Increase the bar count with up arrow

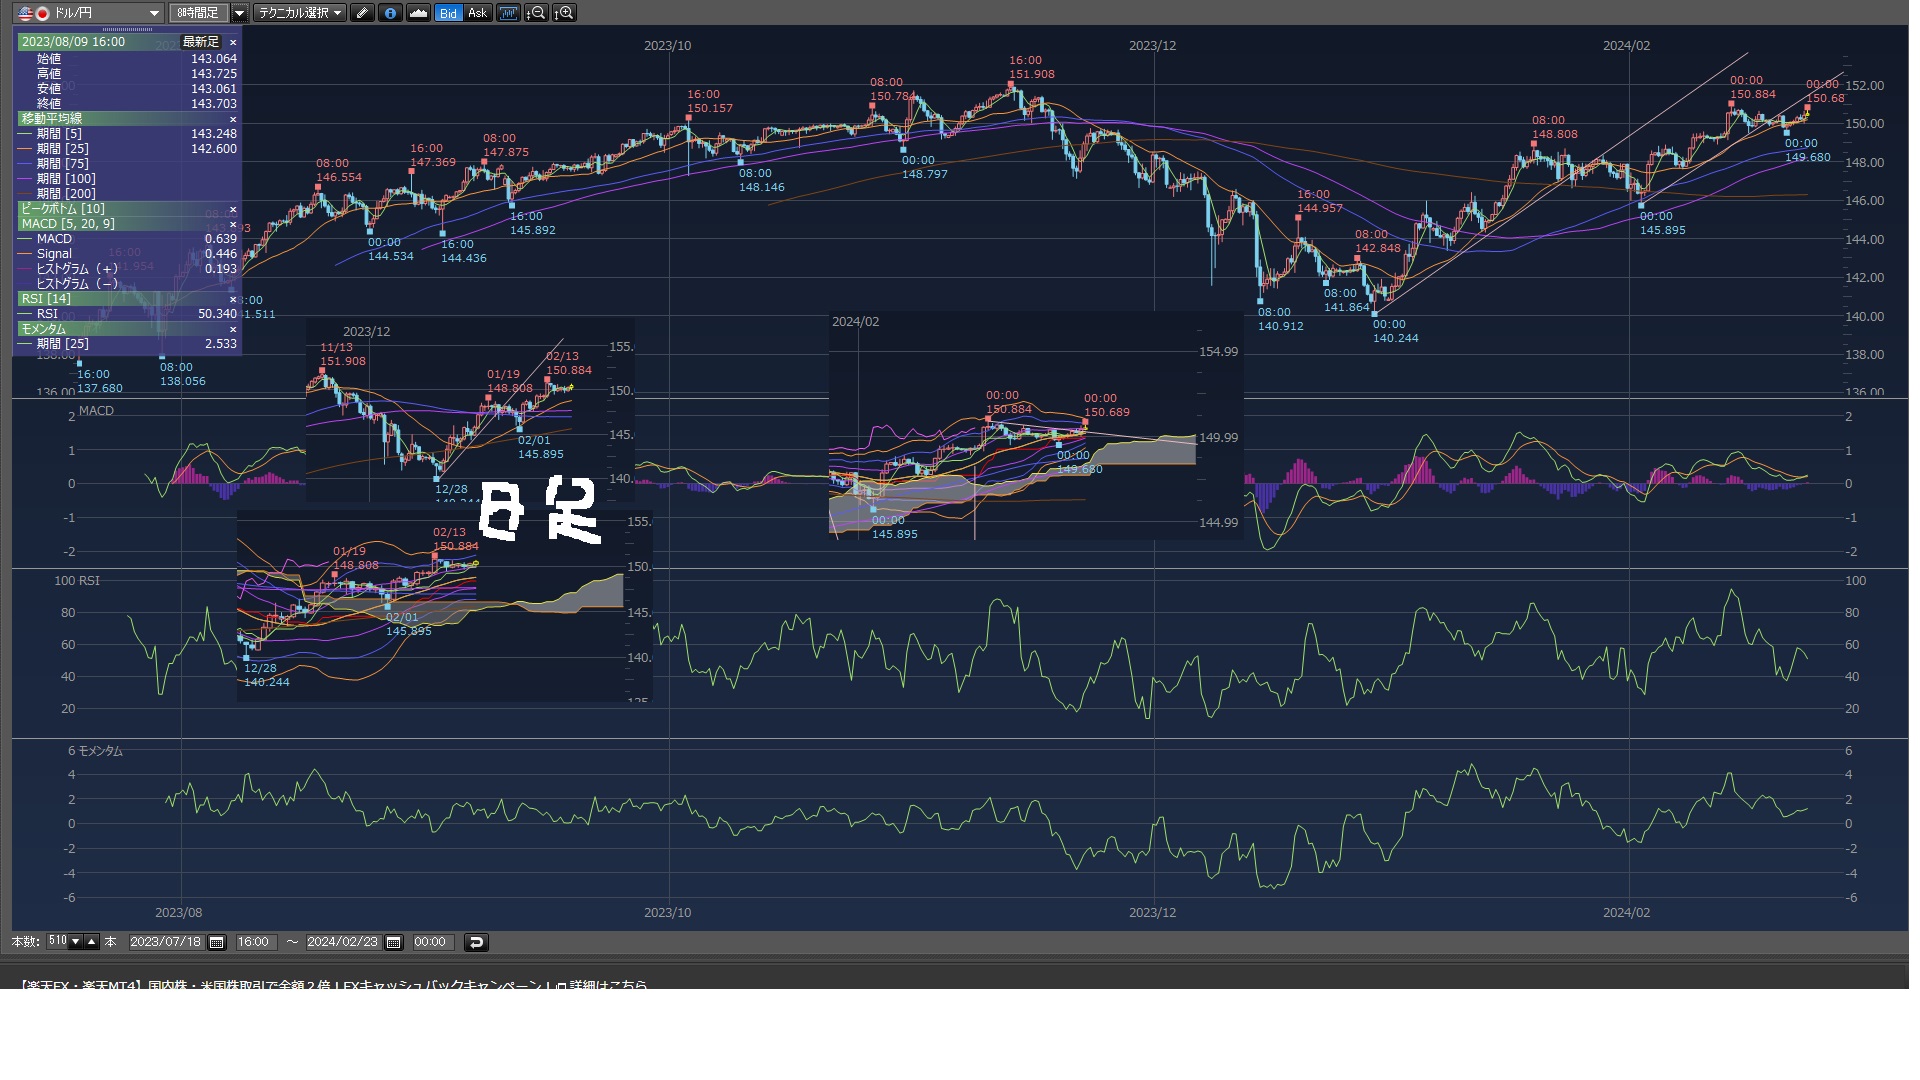(x=92, y=942)
